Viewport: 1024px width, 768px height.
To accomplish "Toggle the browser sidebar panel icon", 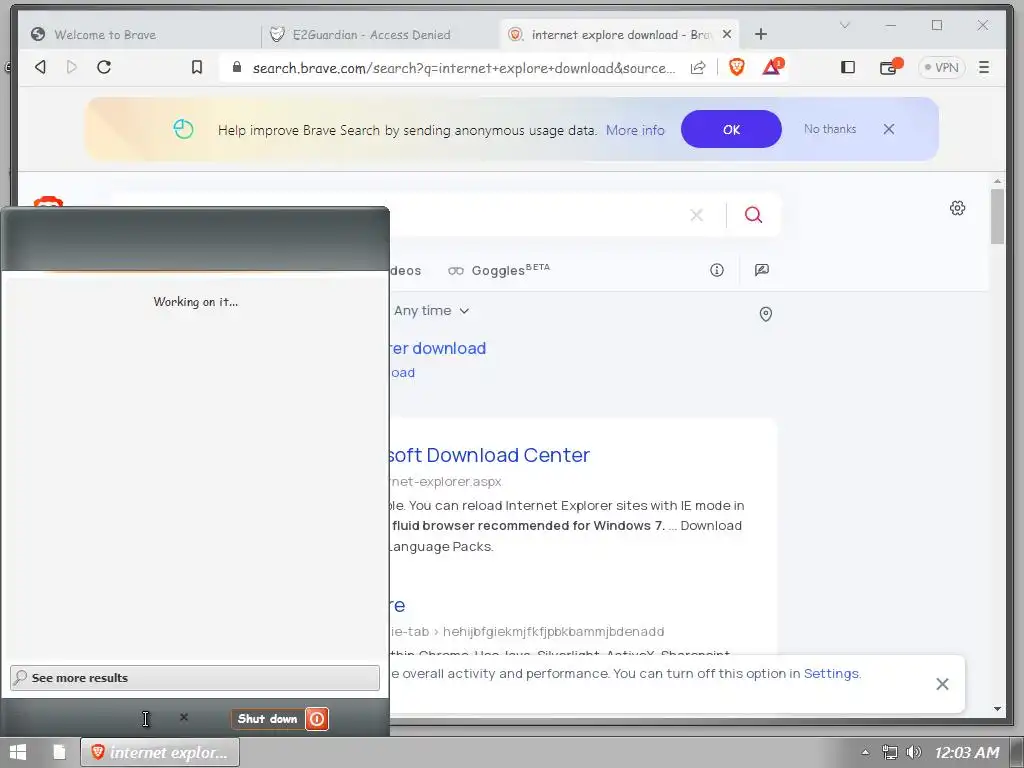I will (848, 67).
